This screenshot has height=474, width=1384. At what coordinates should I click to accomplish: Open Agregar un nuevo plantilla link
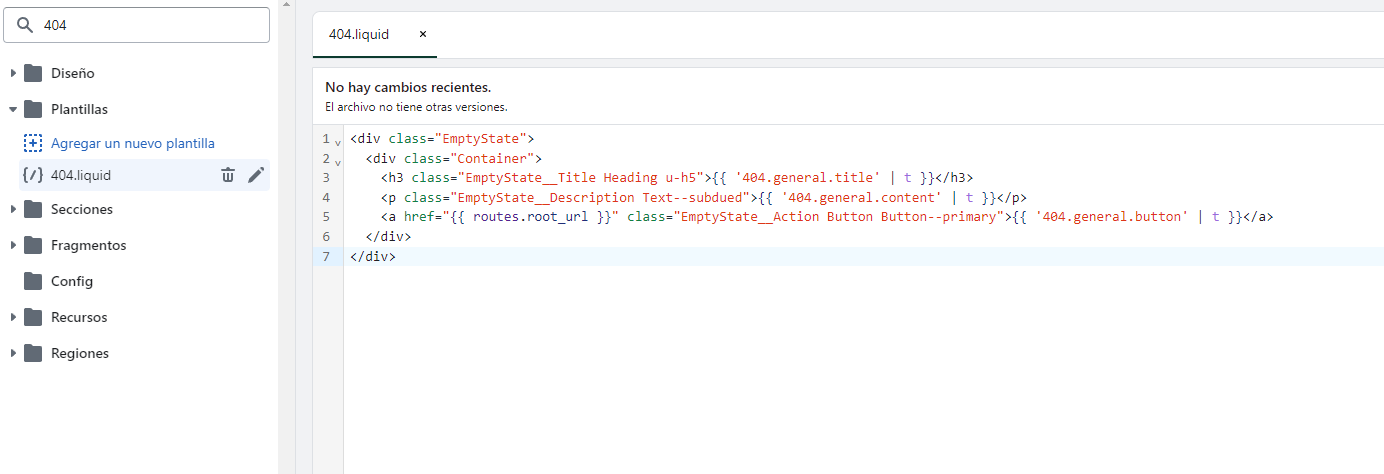(x=133, y=143)
